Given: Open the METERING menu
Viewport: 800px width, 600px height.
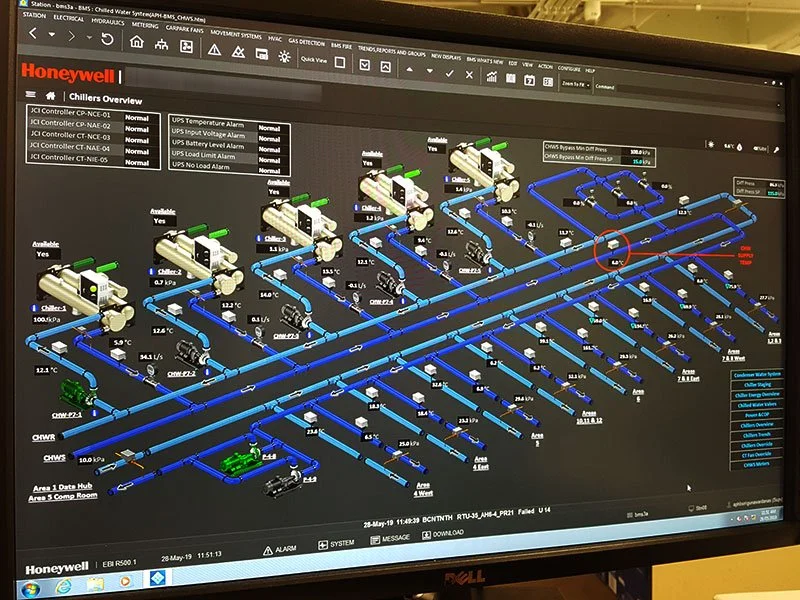Looking at the screenshot, I should 145,25.
